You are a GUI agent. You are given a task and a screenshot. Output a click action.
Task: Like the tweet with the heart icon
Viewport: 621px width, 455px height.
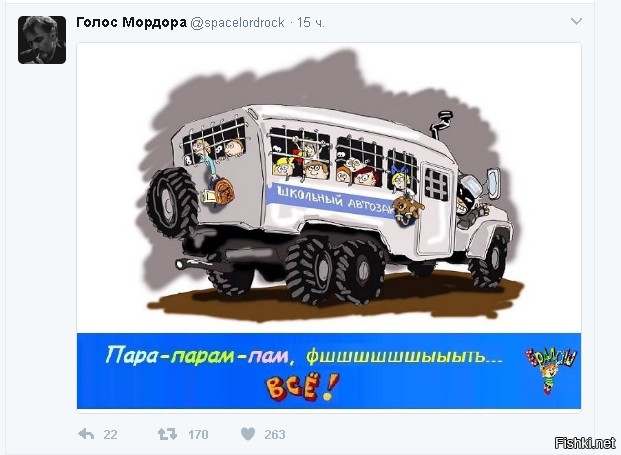tap(248, 434)
